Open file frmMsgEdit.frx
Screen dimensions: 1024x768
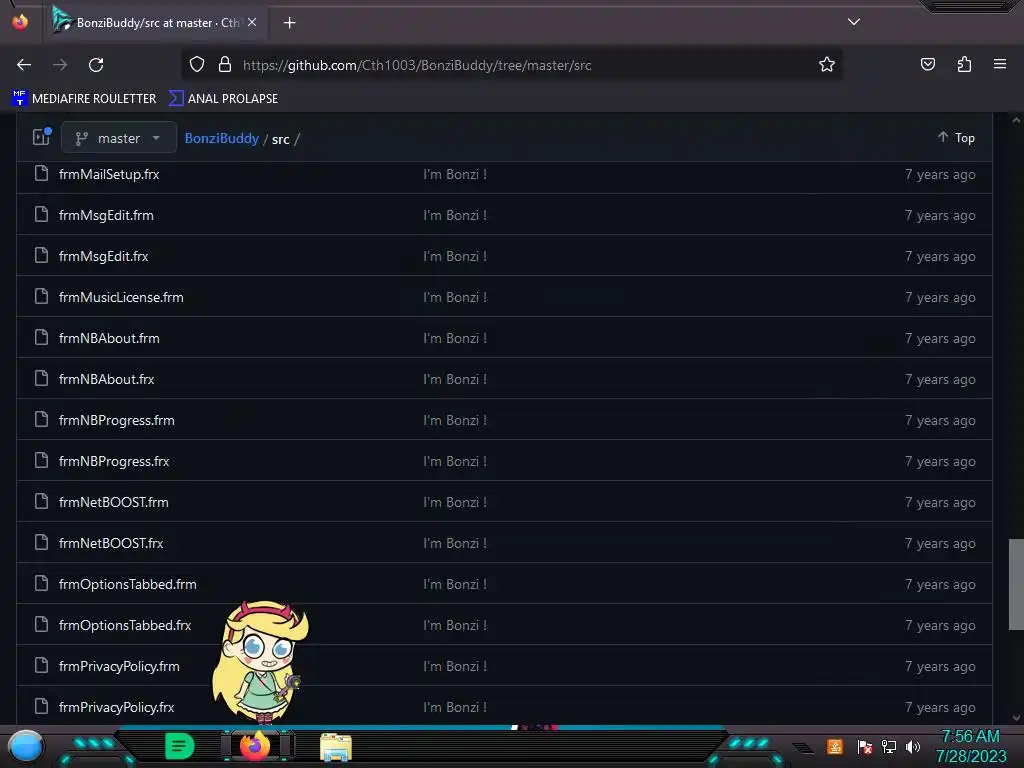104,257
